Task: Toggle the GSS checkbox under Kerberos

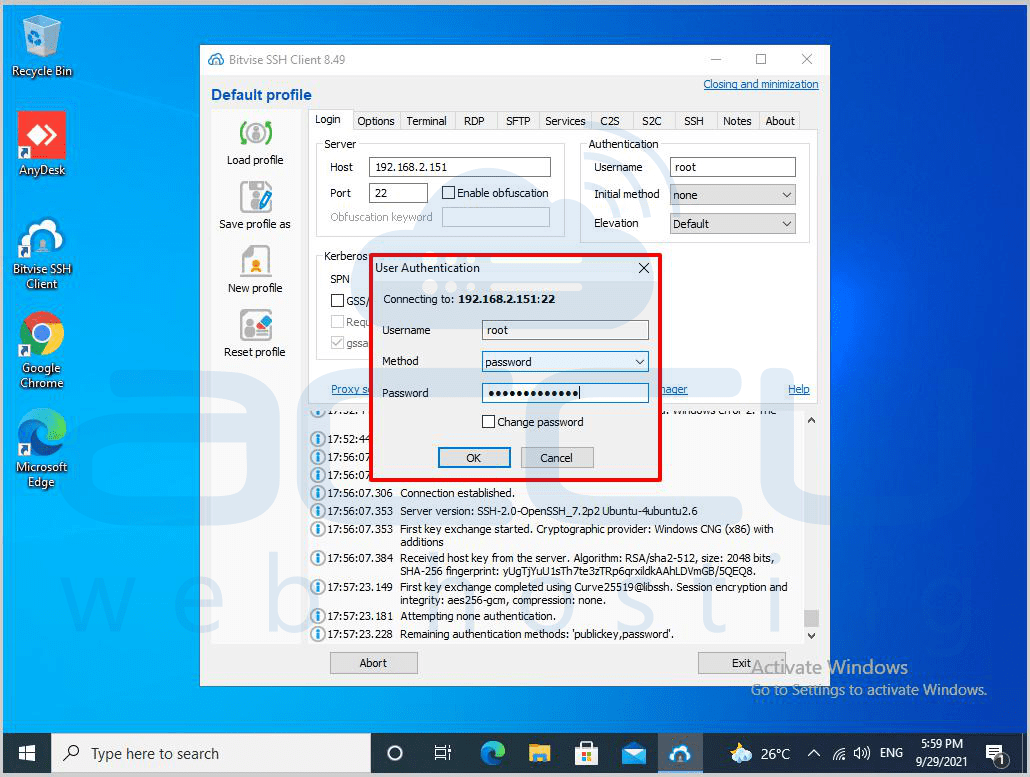Action: click(337, 301)
